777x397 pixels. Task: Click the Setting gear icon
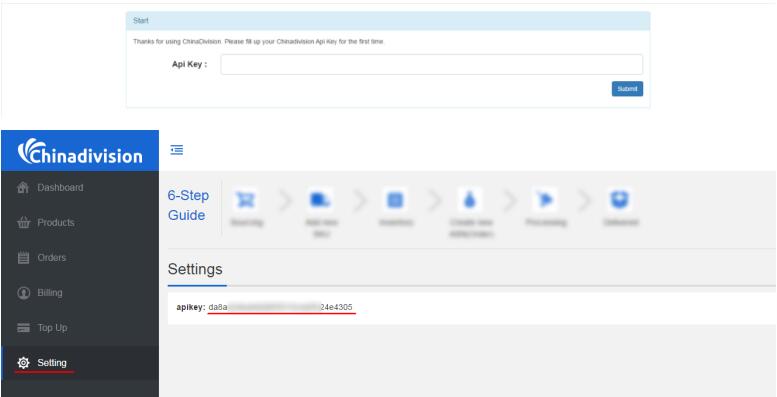[x=23, y=363]
